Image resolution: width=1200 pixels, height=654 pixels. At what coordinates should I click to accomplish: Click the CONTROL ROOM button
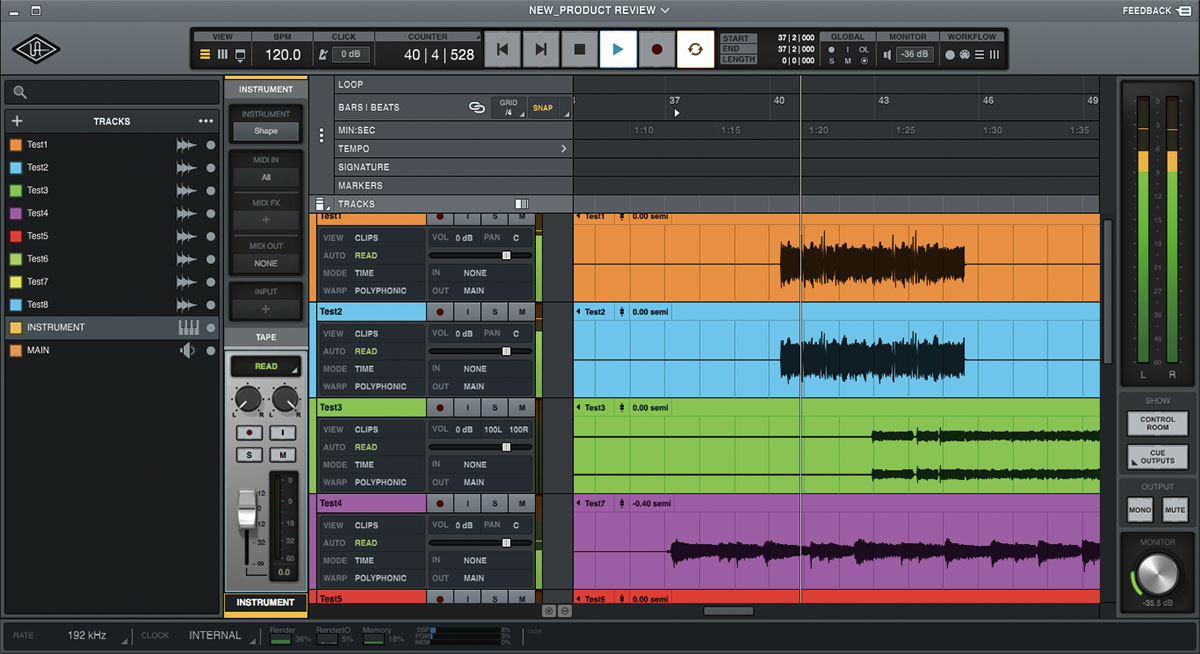[x=1156, y=423]
